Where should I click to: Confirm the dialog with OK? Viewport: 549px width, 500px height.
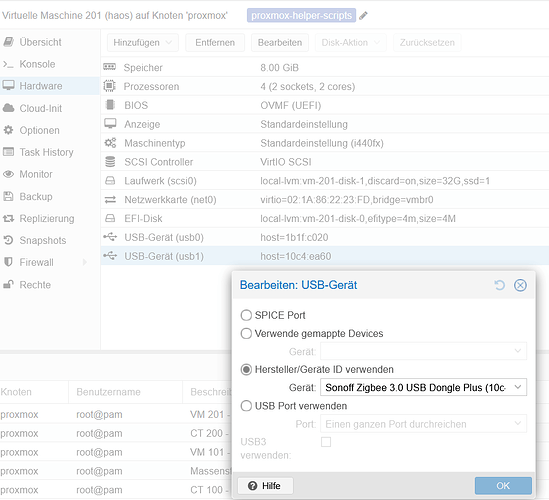click(x=503, y=486)
